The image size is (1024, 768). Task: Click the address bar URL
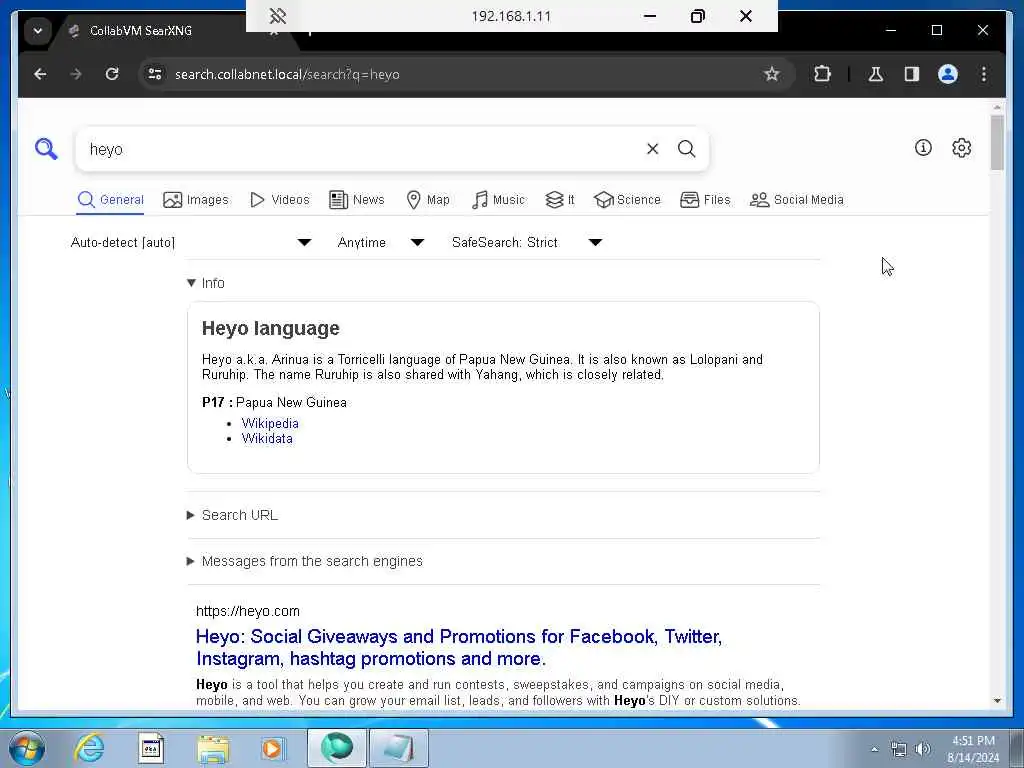tap(287, 74)
